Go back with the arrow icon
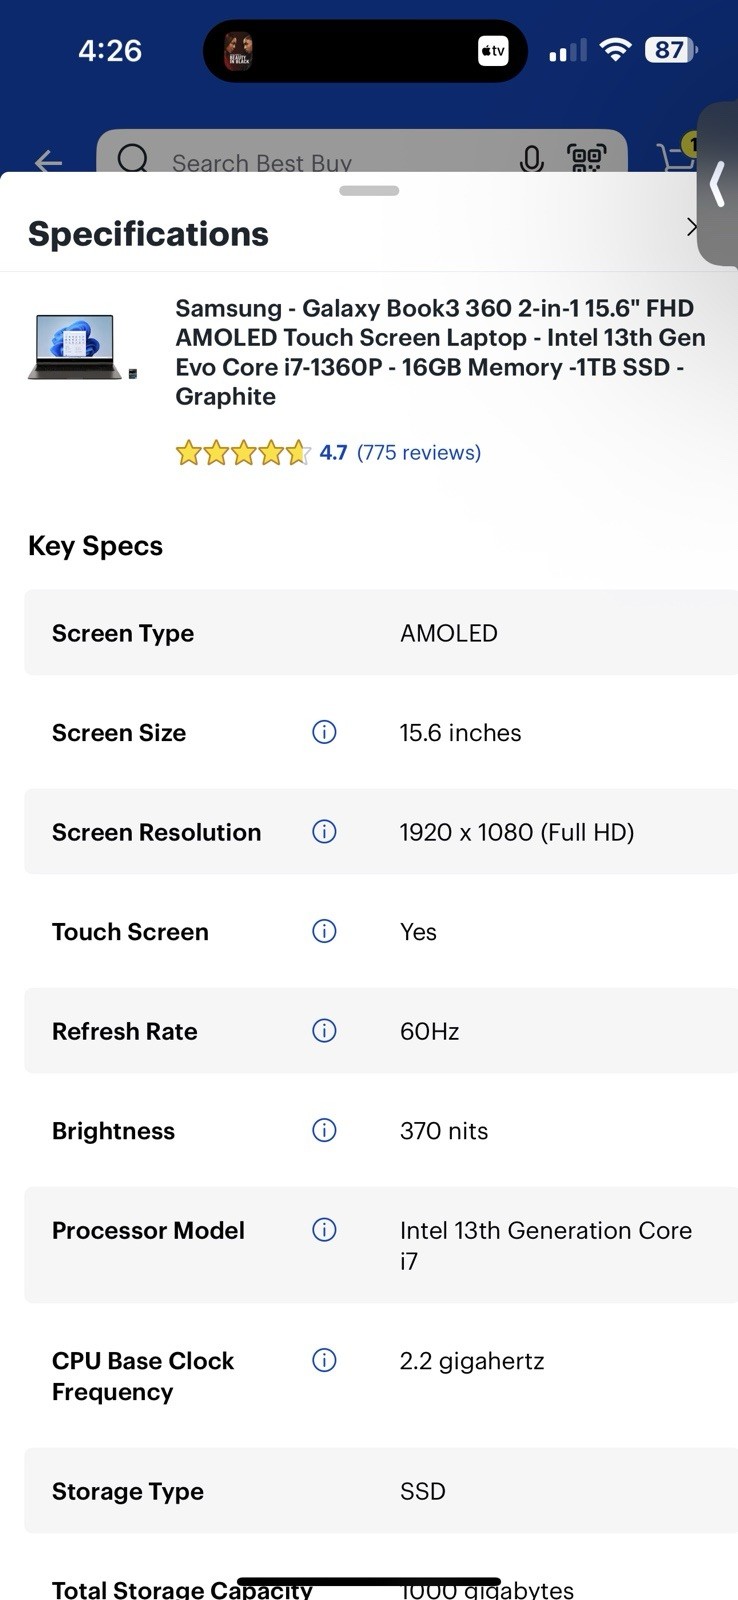Screen dimensions: 738x1600 (48, 161)
